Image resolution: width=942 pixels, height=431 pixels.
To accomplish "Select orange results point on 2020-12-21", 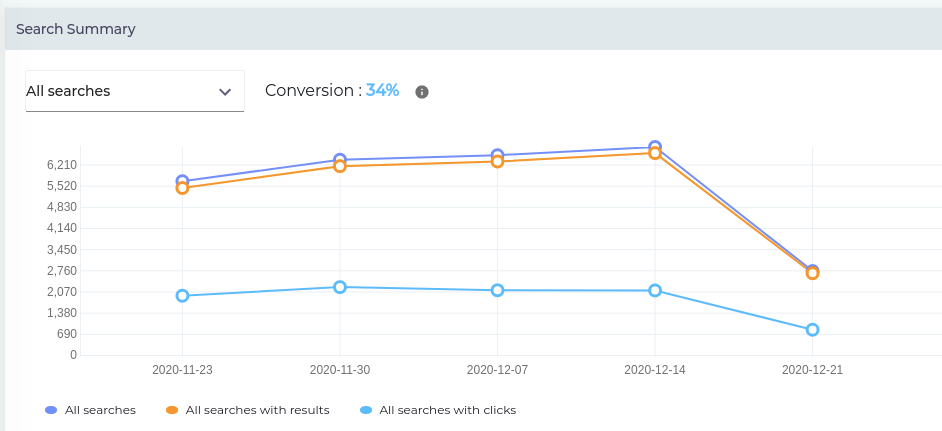I will (x=813, y=274).
